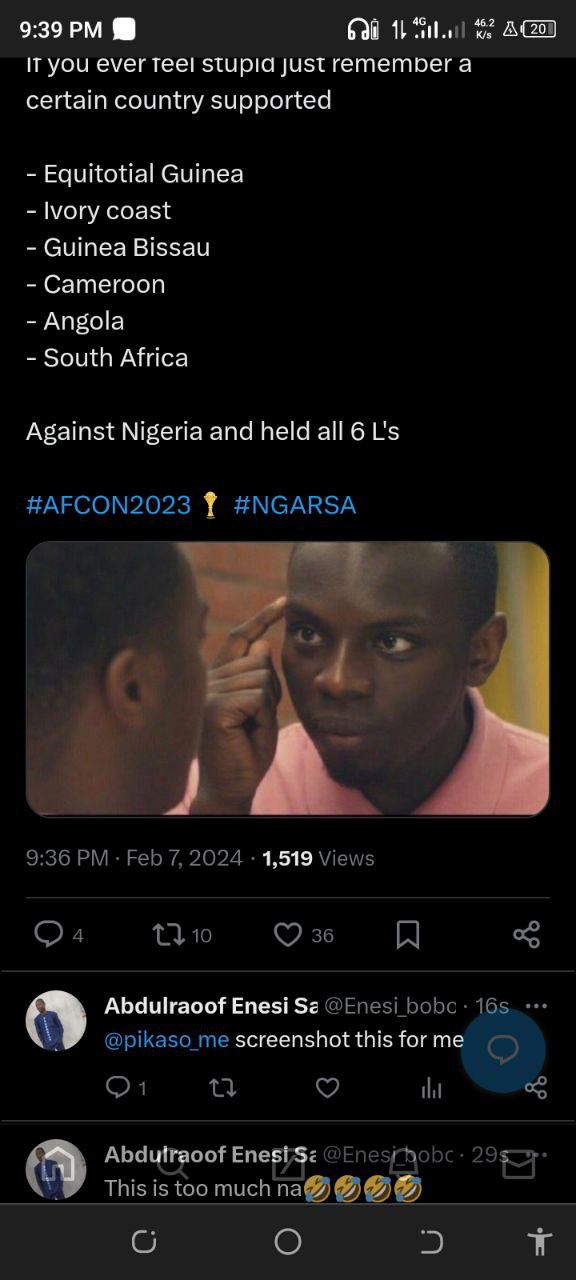Tap the floating blue reply button
Screen dimensions: 576x1280
point(503,1049)
